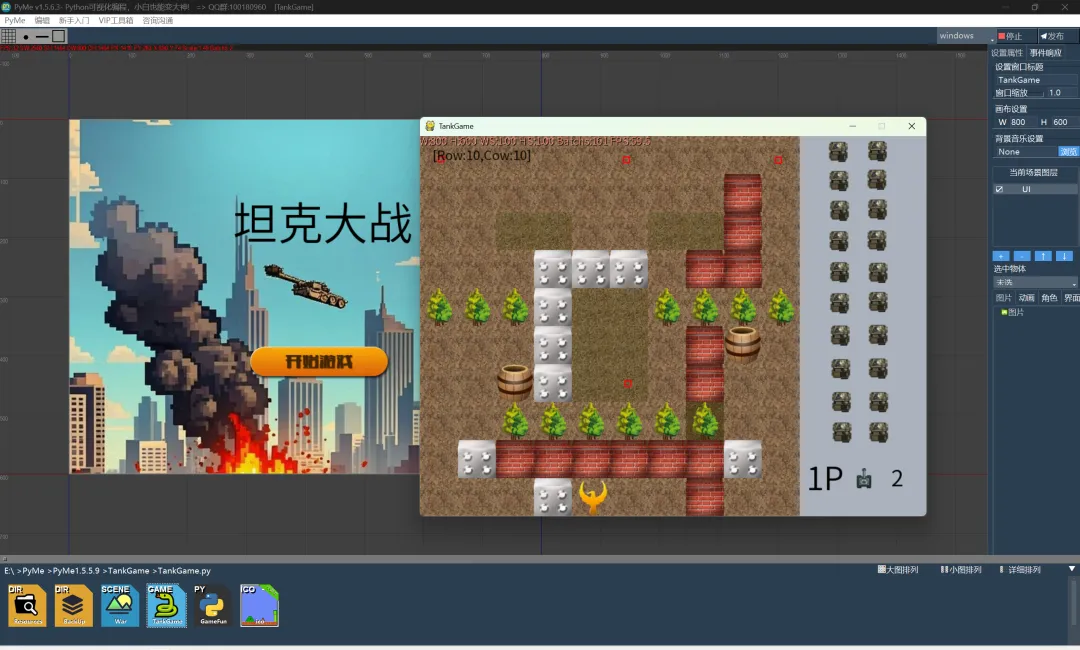
Task: Open the 选中物体 未选 dropdown
Action: click(x=1035, y=282)
